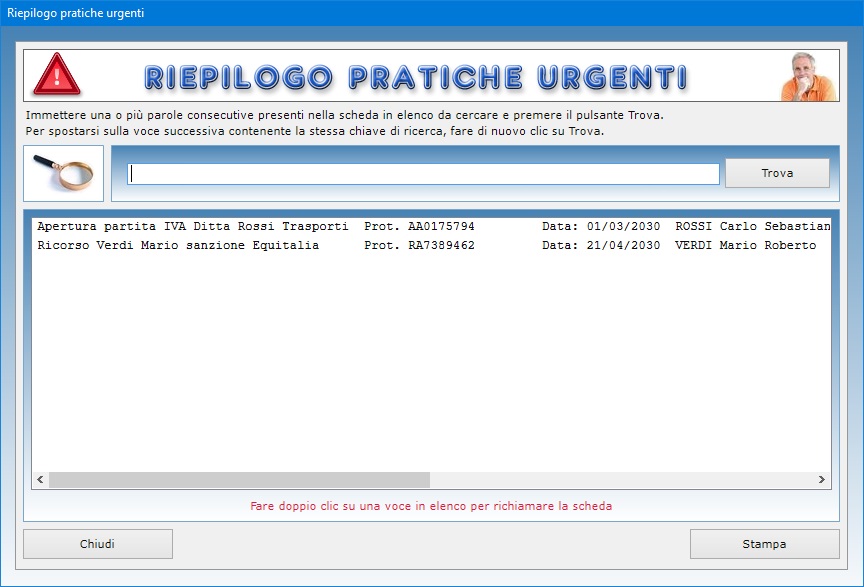Click the magnifying glass search icon
The width and height of the screenshot is (864, 587).
(63, 173)
